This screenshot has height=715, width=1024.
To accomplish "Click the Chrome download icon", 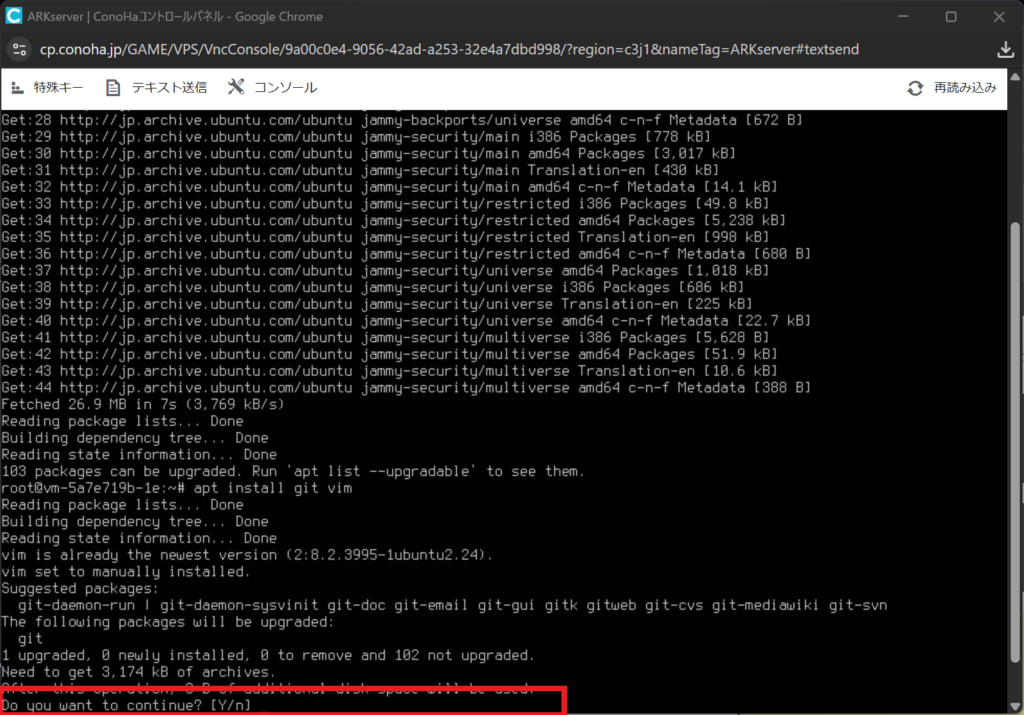I will [1006, 49].
